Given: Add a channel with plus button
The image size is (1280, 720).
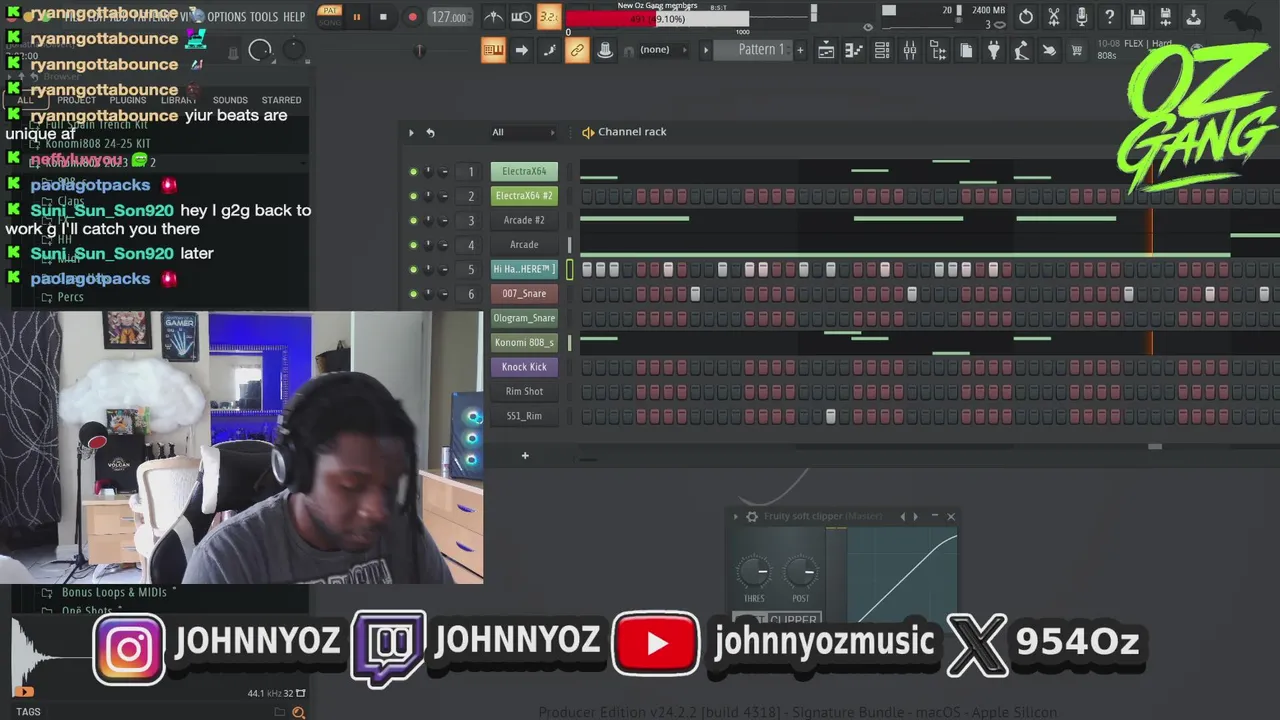Looking at the screenshot, I should pyautogui.click(x=524, y=456).
